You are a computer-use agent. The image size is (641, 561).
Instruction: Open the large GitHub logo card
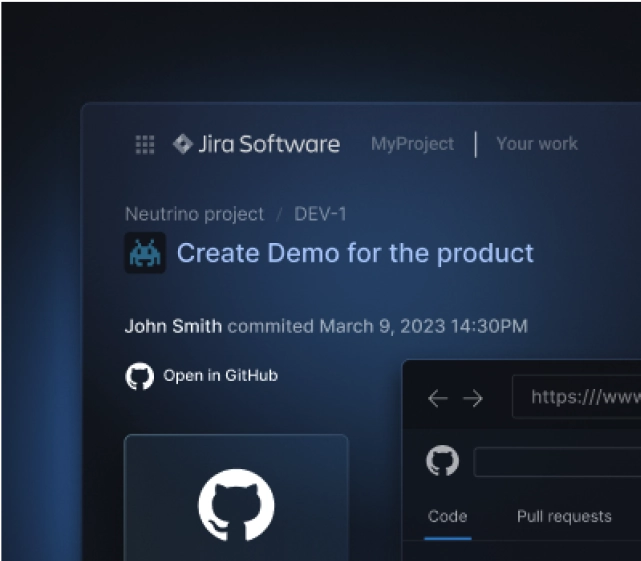pos(236,497)
